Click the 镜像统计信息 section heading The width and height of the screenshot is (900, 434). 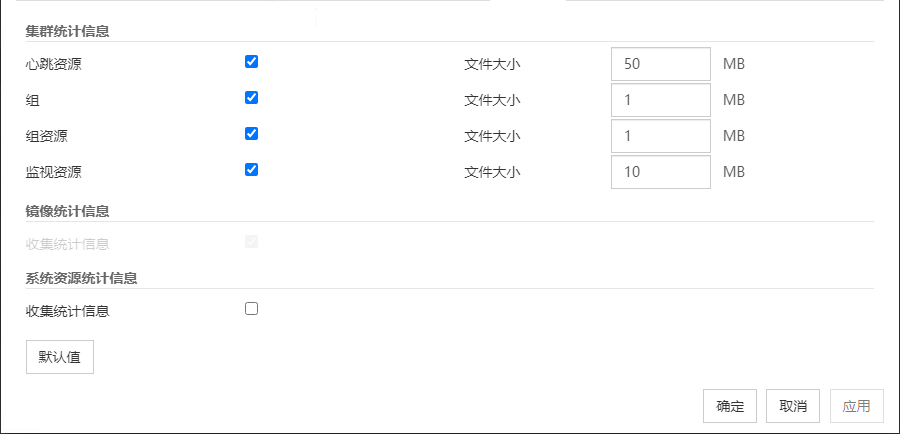click(x=68, y=211)
